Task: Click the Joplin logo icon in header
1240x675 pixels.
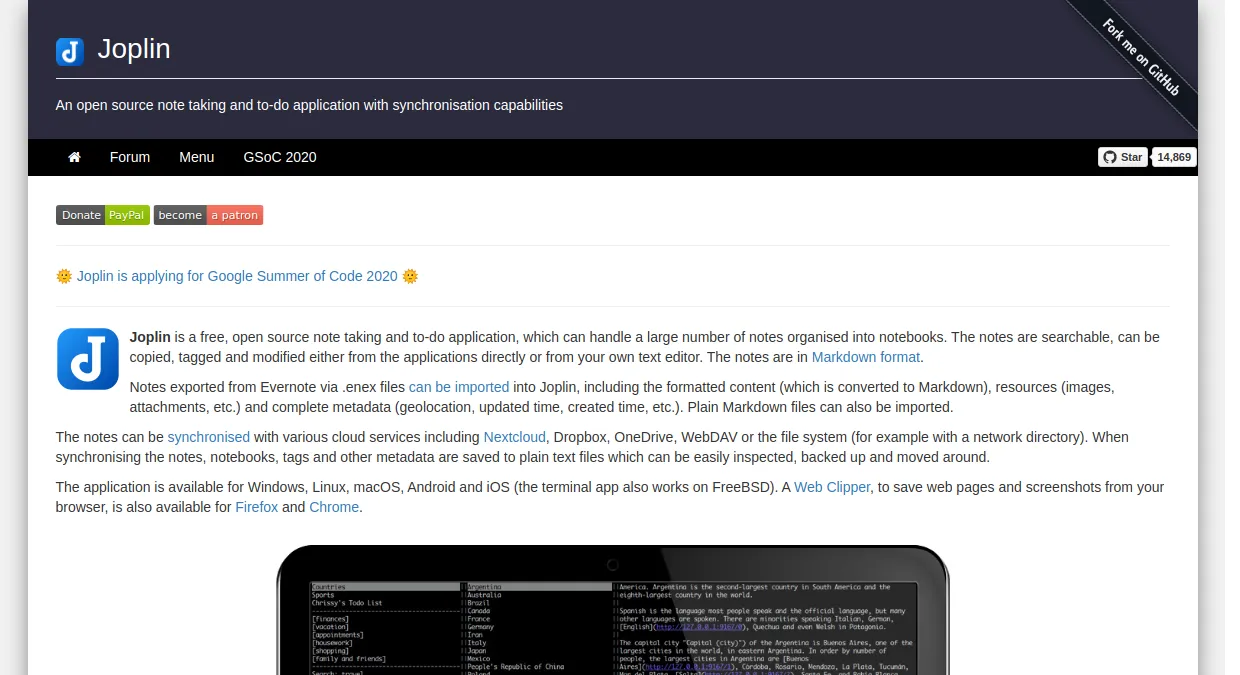Action: coord(70,52)
